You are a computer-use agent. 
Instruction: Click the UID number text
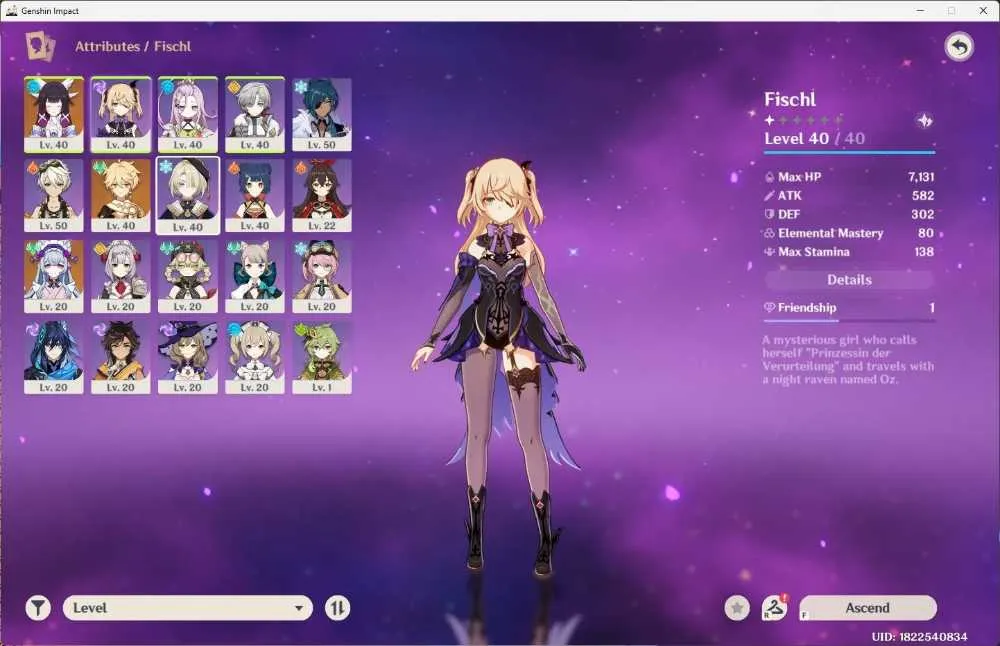[x=919, y=636]
